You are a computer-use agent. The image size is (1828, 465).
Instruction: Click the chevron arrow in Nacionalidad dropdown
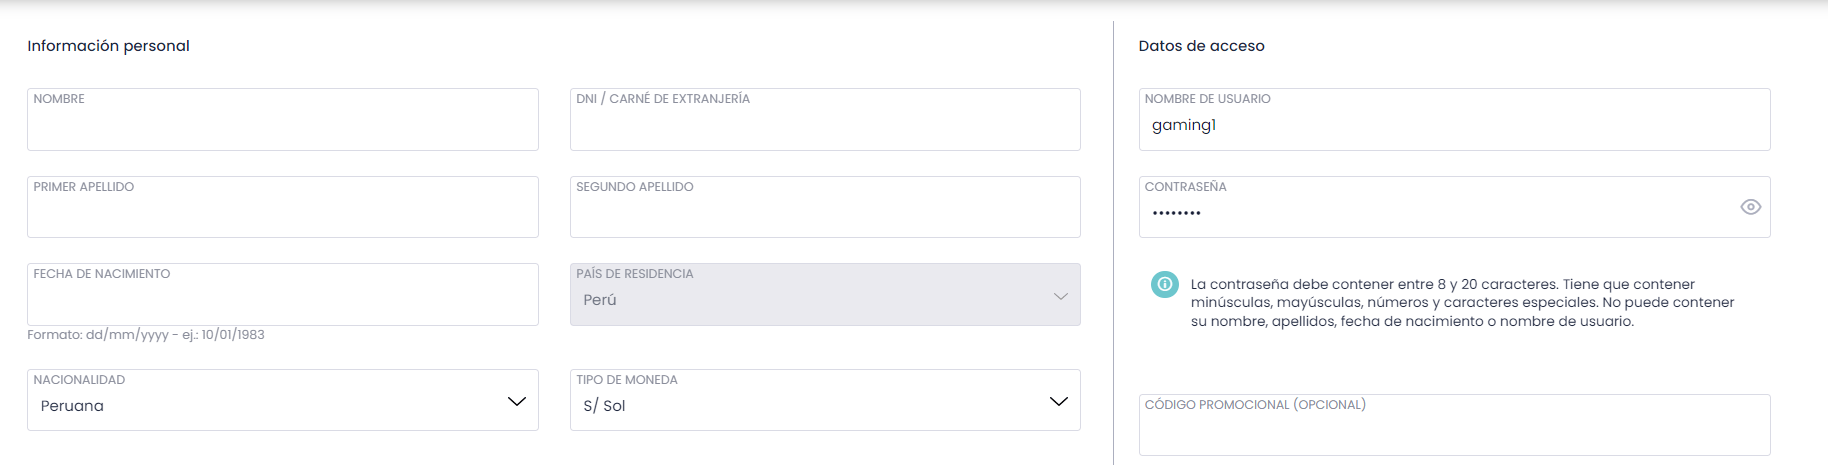pyautogui.click(x=516, y=401)
